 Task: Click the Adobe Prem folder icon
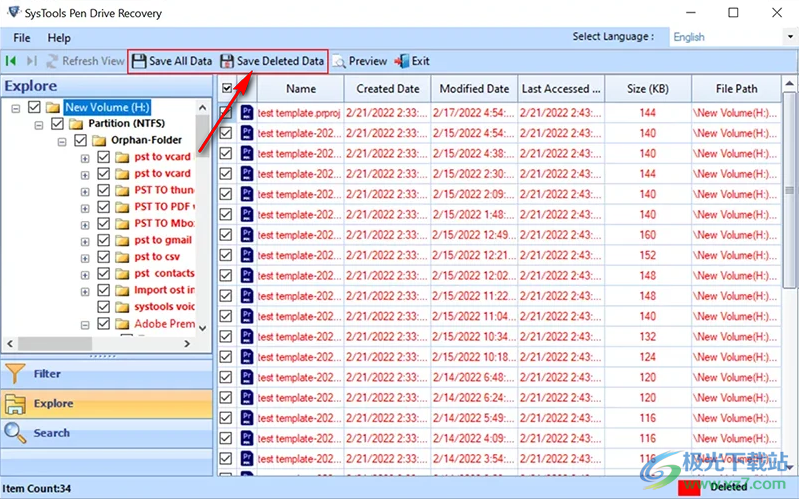[x=122, y=324]
